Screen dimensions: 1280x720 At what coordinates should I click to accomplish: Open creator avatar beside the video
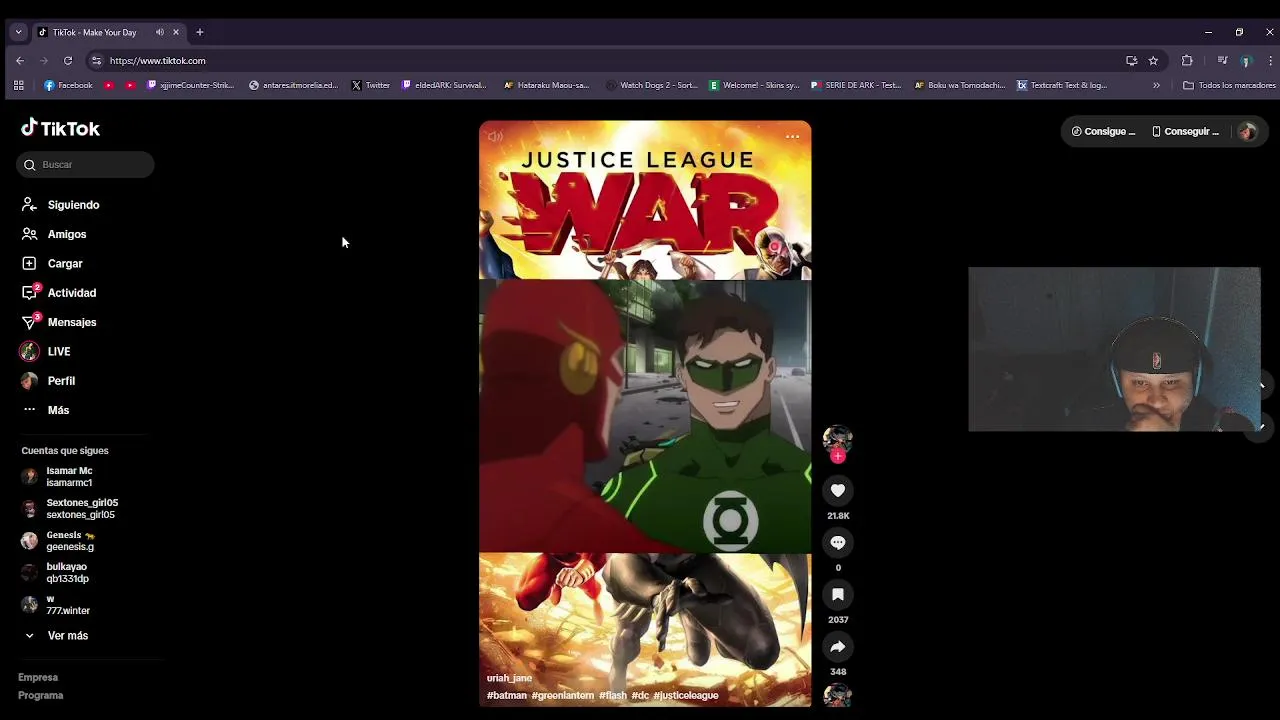(x=837, y=439)
